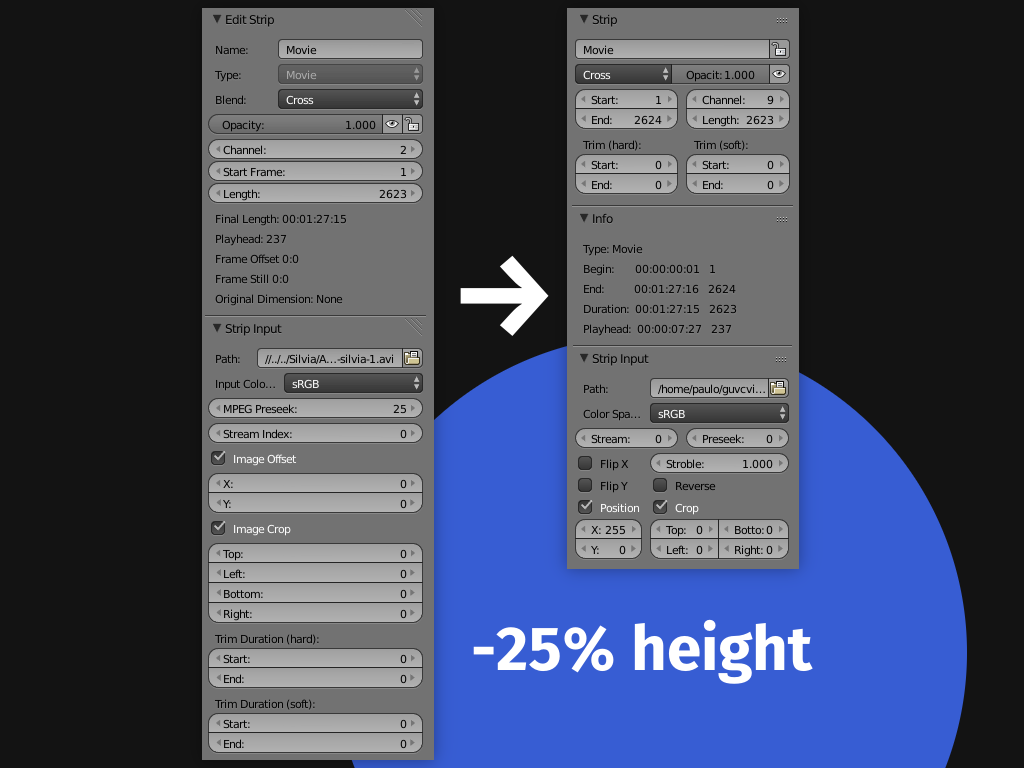Screen dimensions: 1024x768
Task: Enable the Flip X checkbox
Action: tap(585, 464)
